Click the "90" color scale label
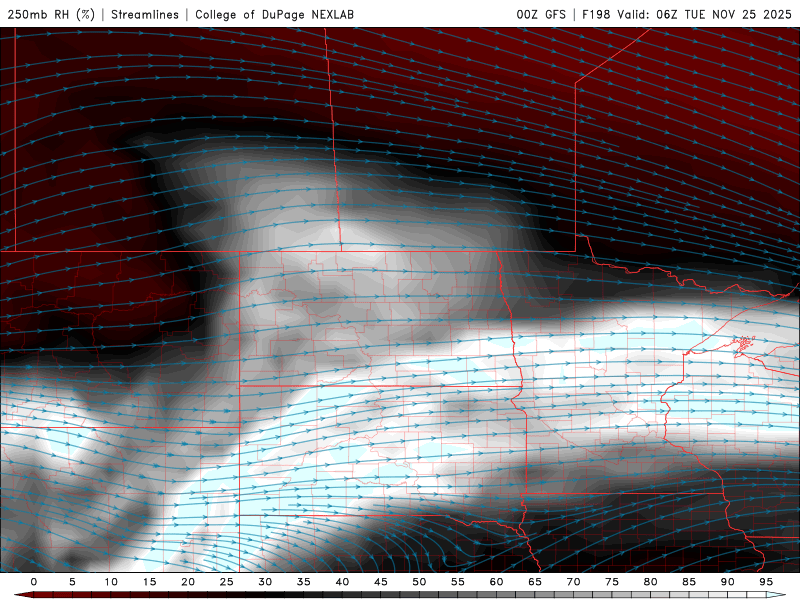 pyautogui.click(x=727, y=582)
